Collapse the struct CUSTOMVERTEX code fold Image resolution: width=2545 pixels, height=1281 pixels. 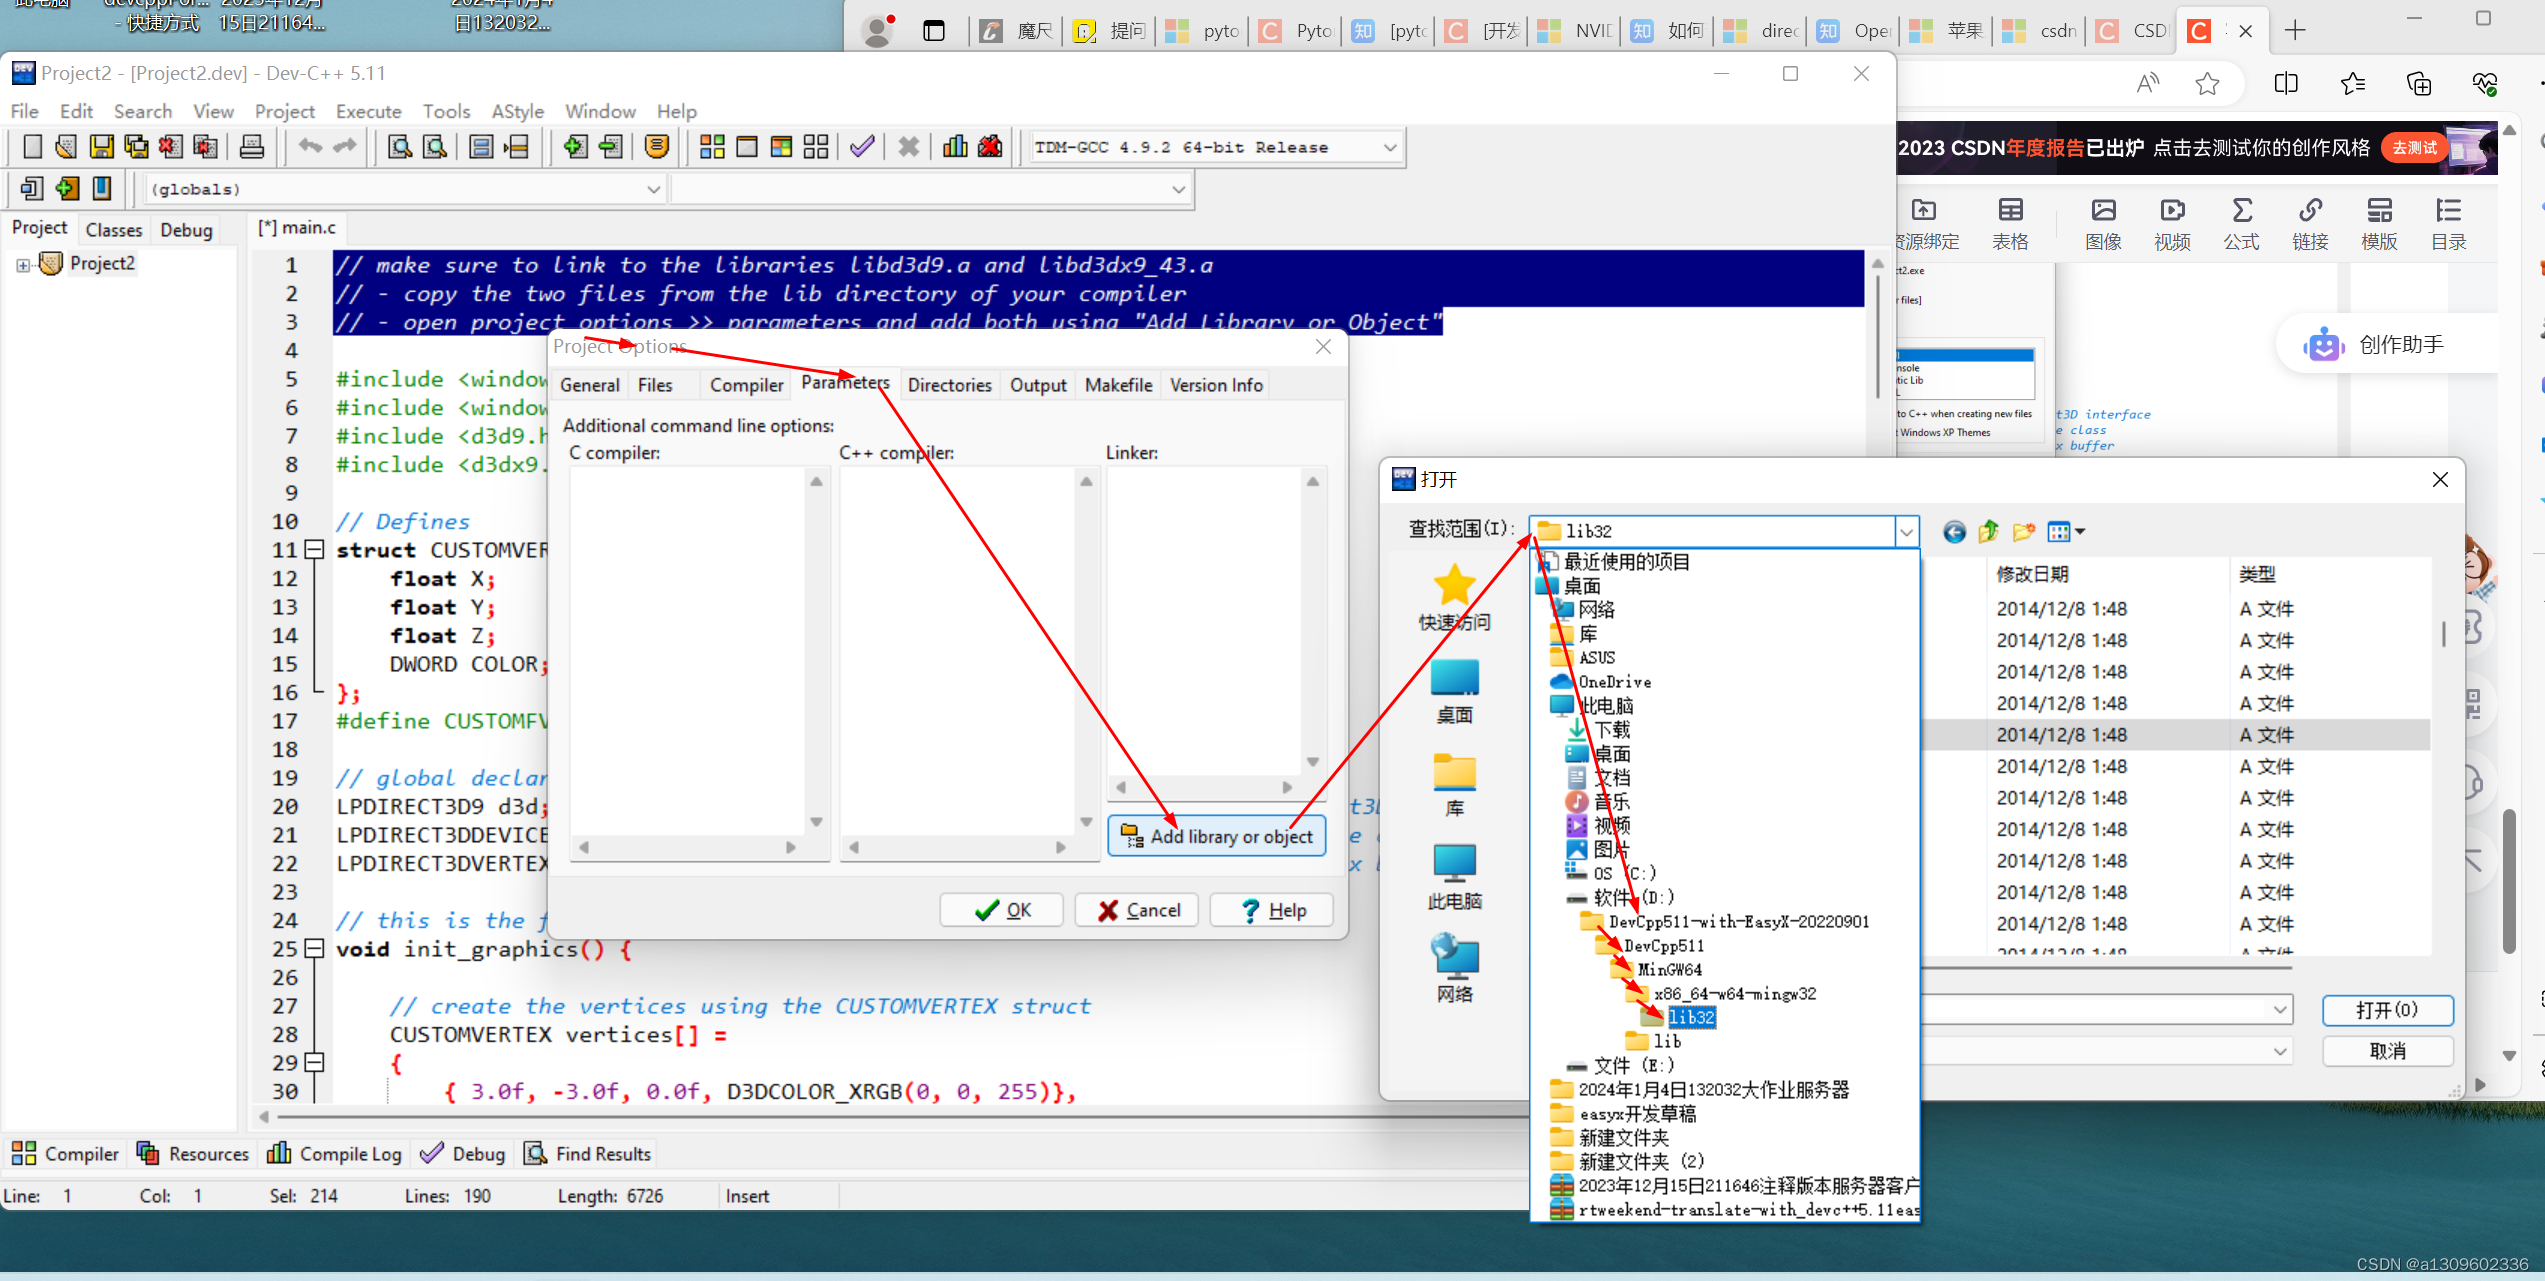(314, 550)
